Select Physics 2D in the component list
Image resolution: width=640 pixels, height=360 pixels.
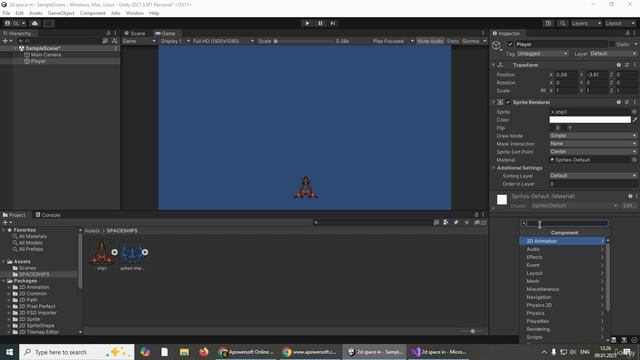click(x=563, y=305)
